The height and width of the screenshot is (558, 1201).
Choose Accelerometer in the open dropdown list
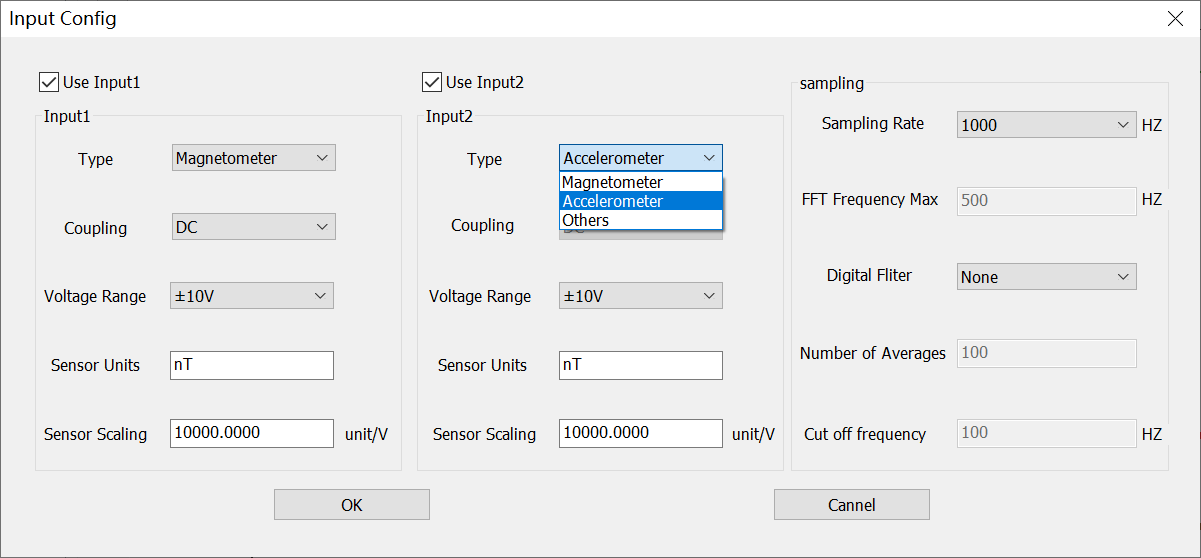coord(640,201)
